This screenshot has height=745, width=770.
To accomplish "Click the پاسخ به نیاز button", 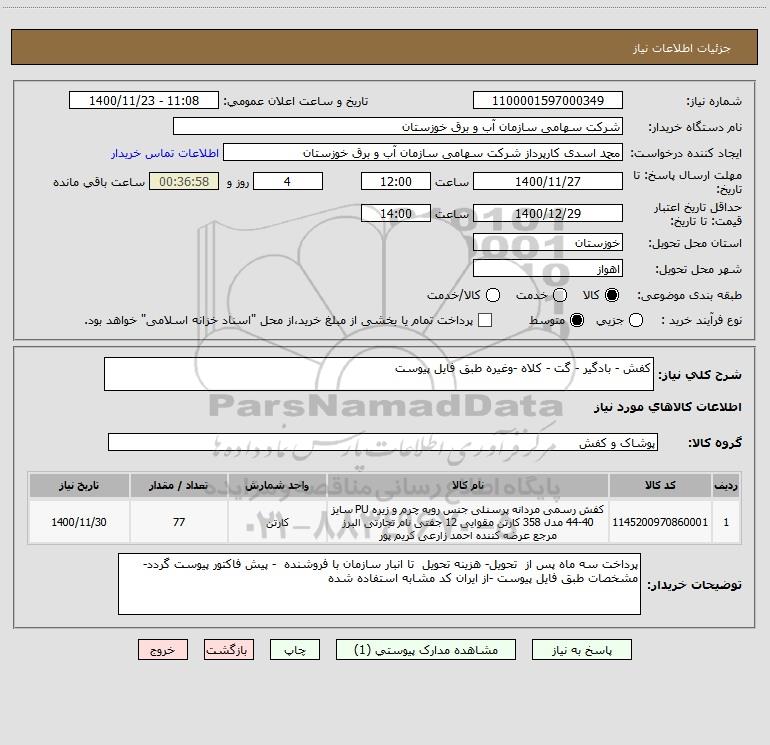I will [x=581, y=650].
